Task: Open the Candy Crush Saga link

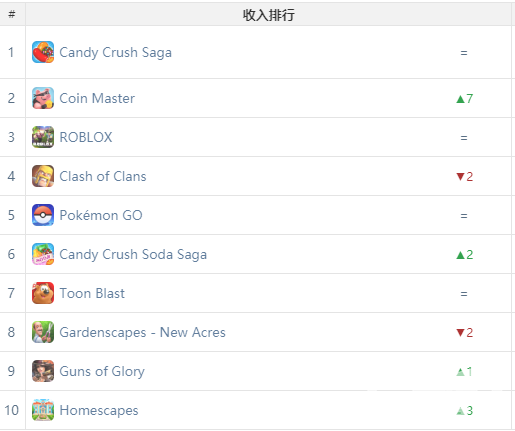Action: click(x=115, y=53)
